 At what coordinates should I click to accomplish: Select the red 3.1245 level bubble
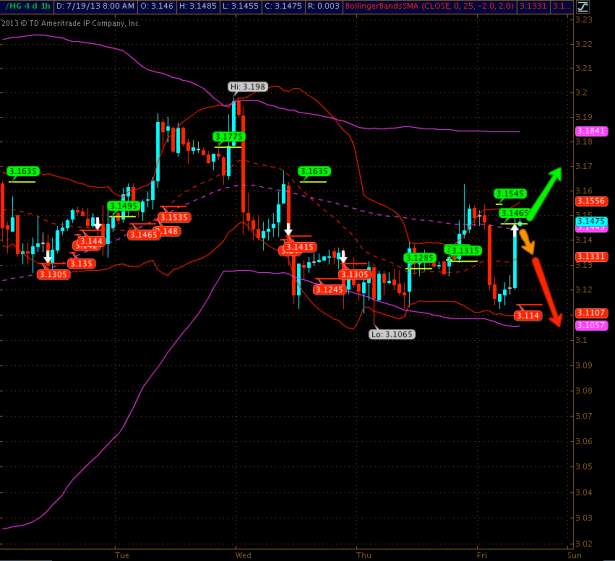329,289
